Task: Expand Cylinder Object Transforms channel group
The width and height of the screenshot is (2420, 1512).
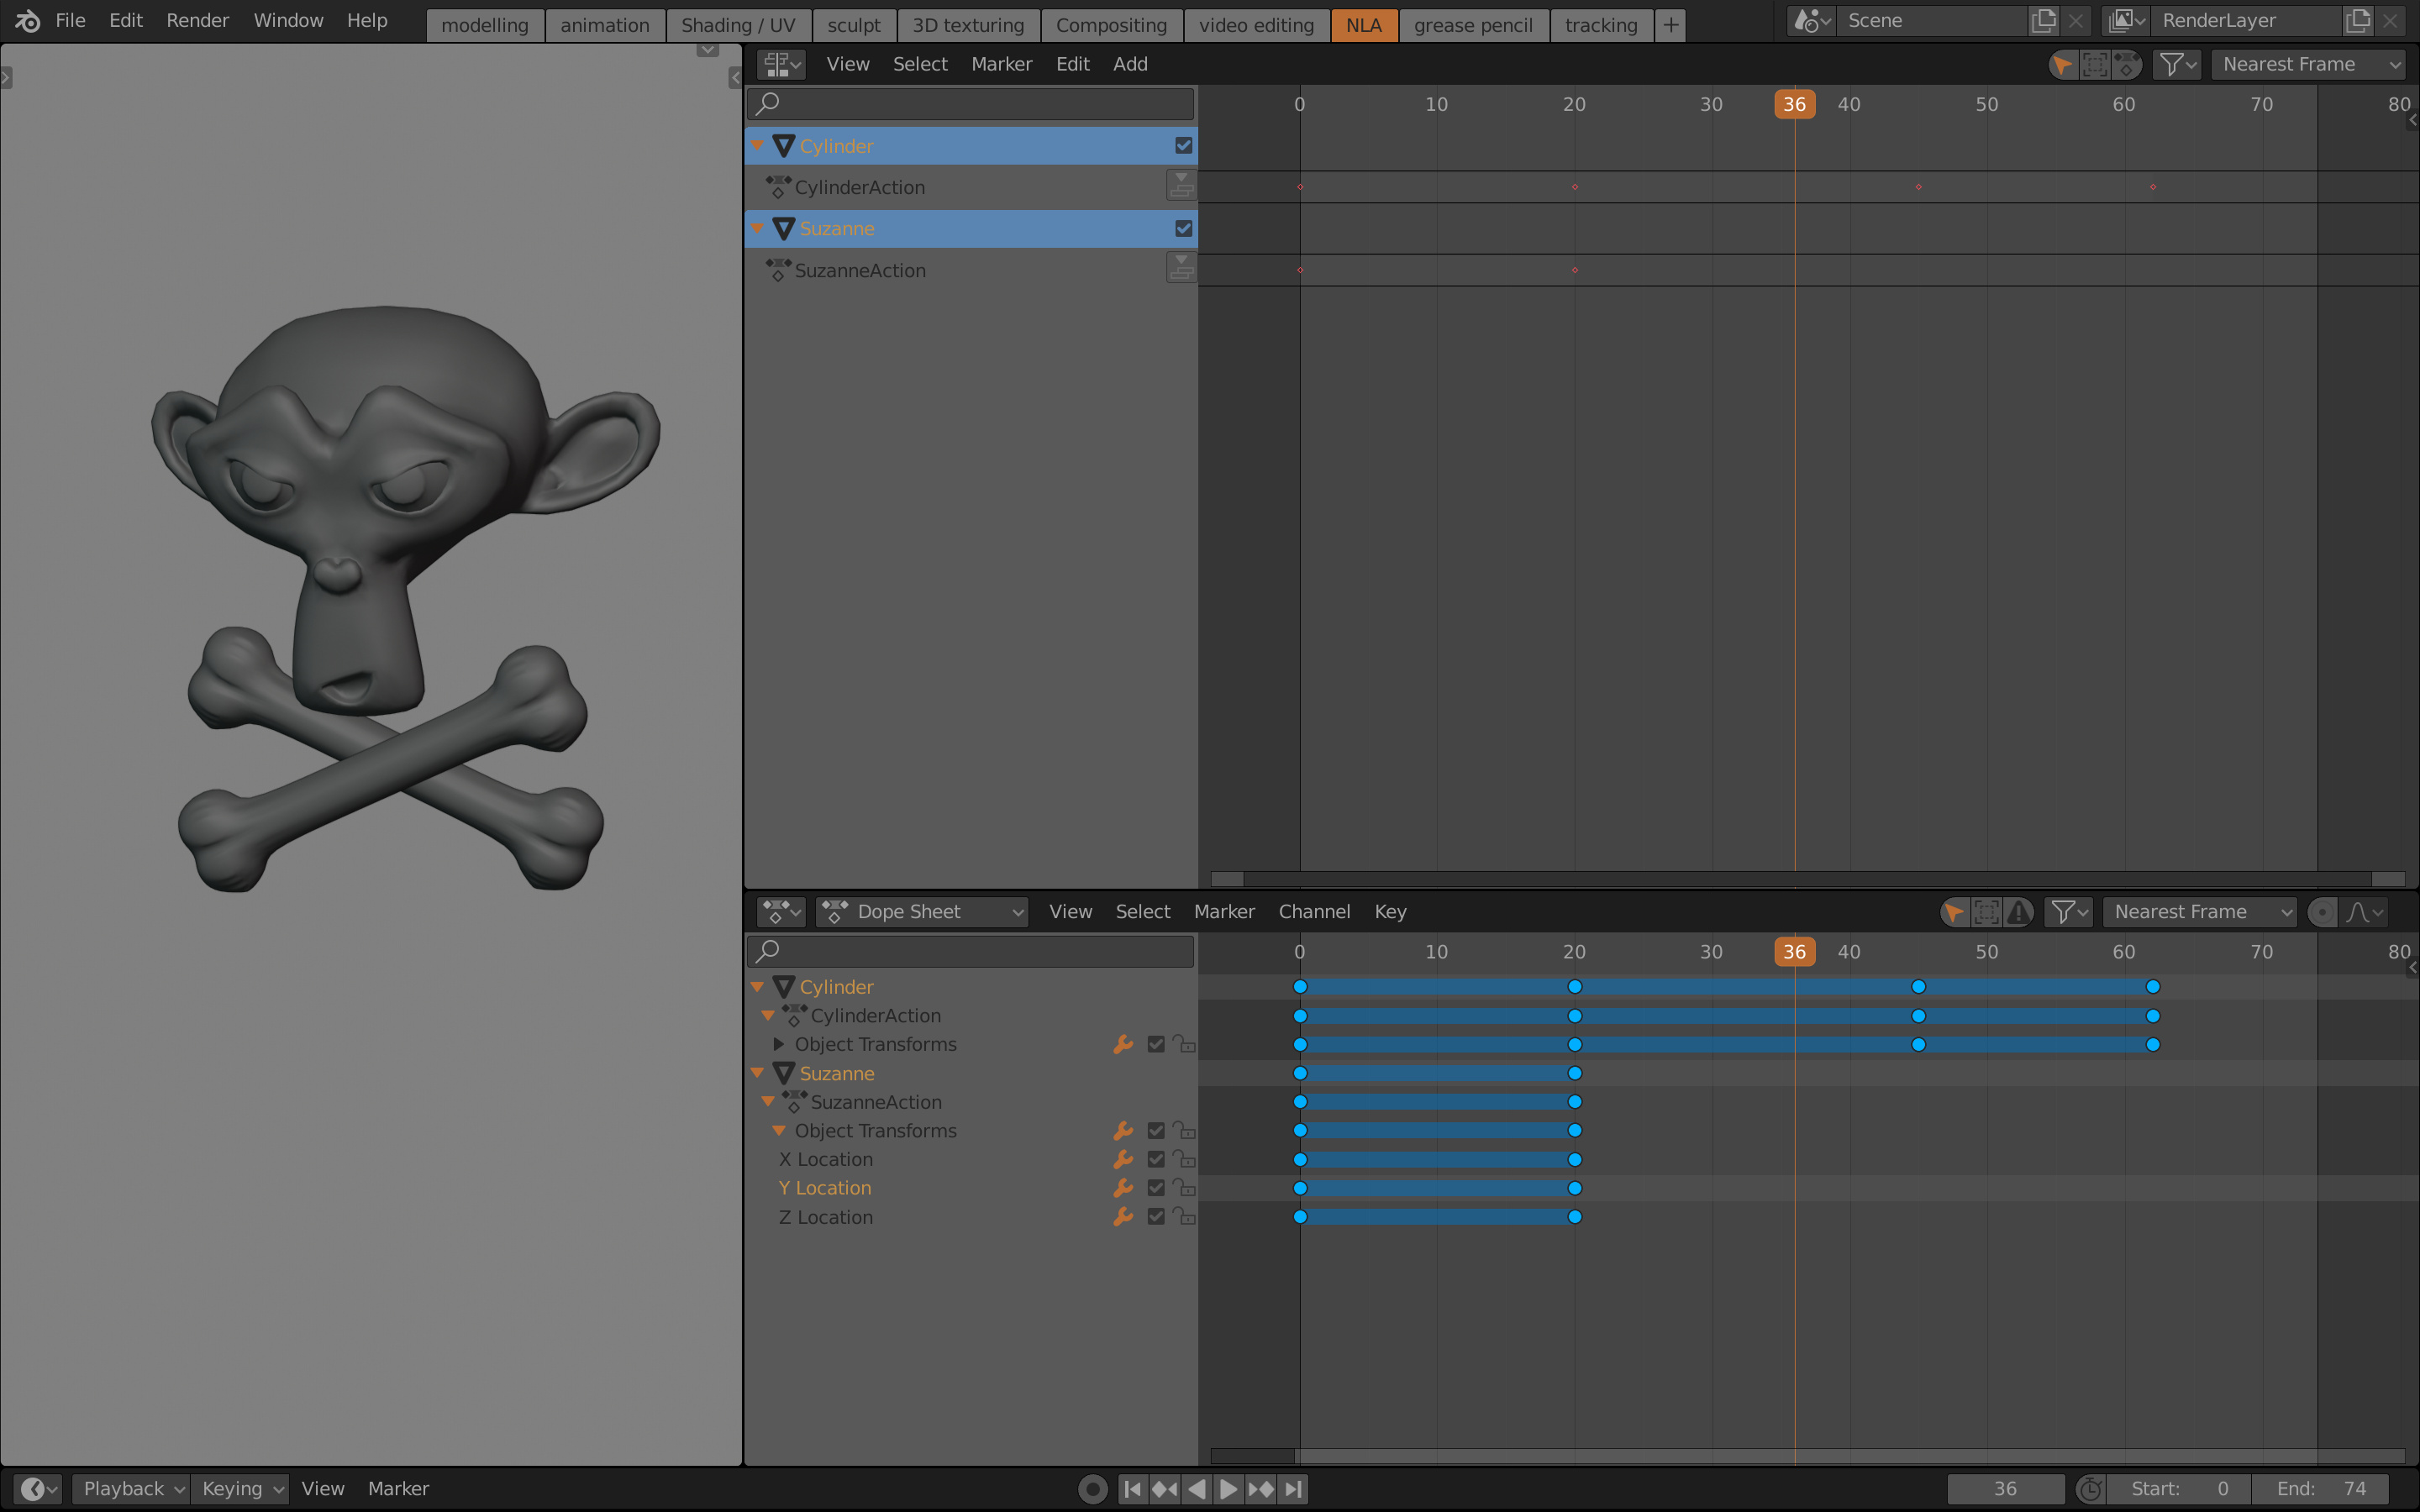Action: click(x=778, y=1044)
